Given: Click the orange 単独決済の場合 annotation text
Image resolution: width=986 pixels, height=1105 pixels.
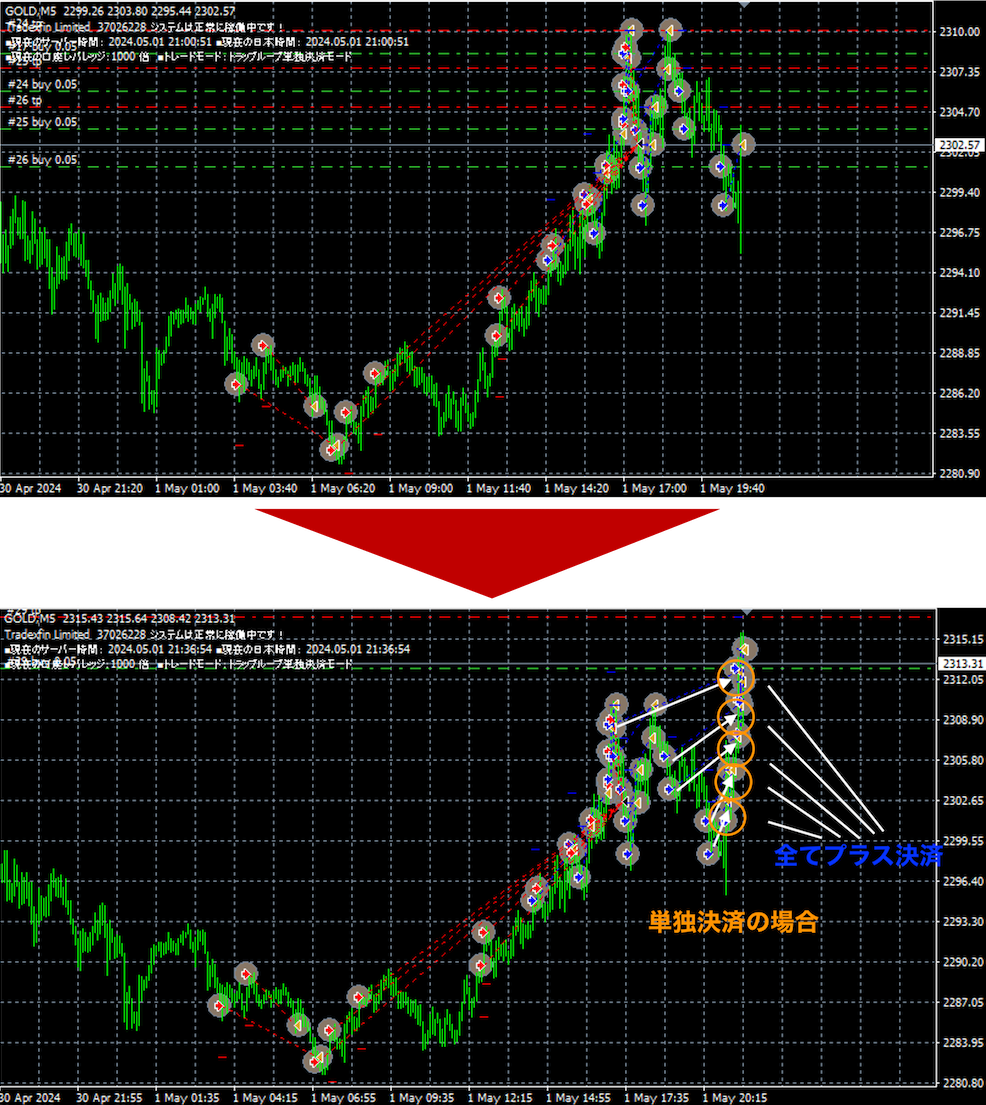Looking at the screenshot, I should pos(734,922).
